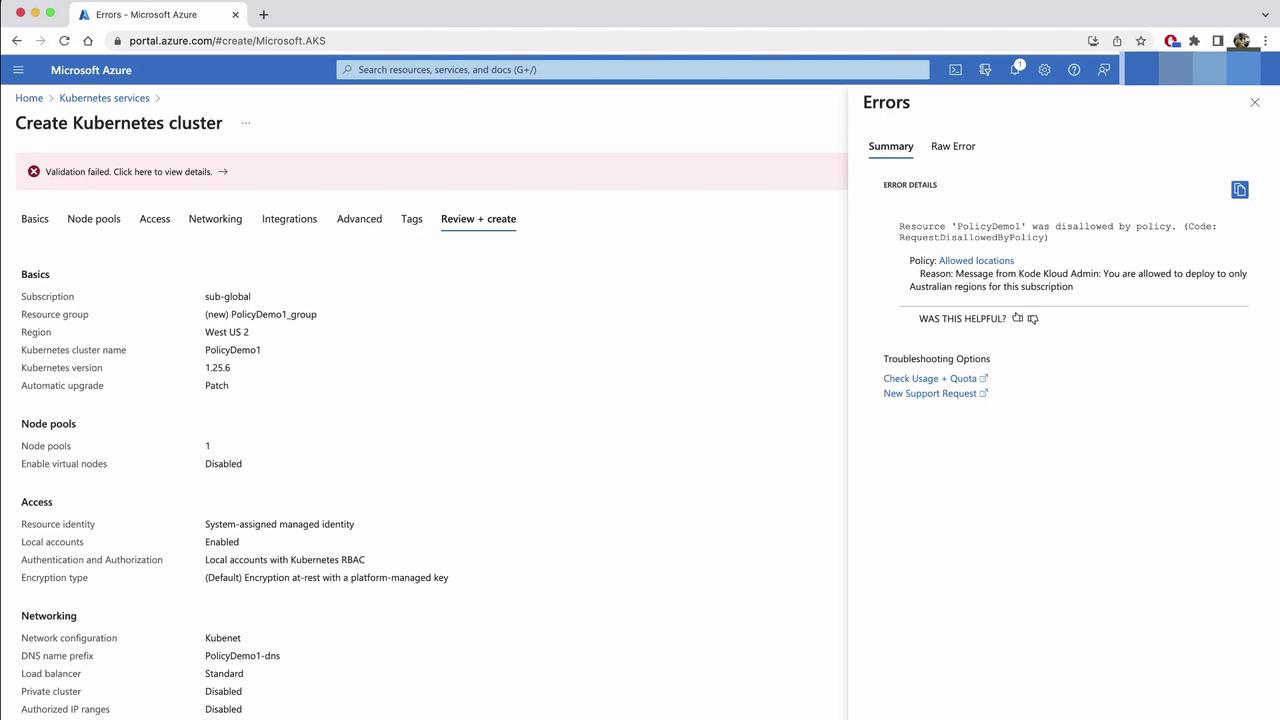Click the DNS name prefix value 'PolicyDemo1-dns'

click(x=243, y=656)
